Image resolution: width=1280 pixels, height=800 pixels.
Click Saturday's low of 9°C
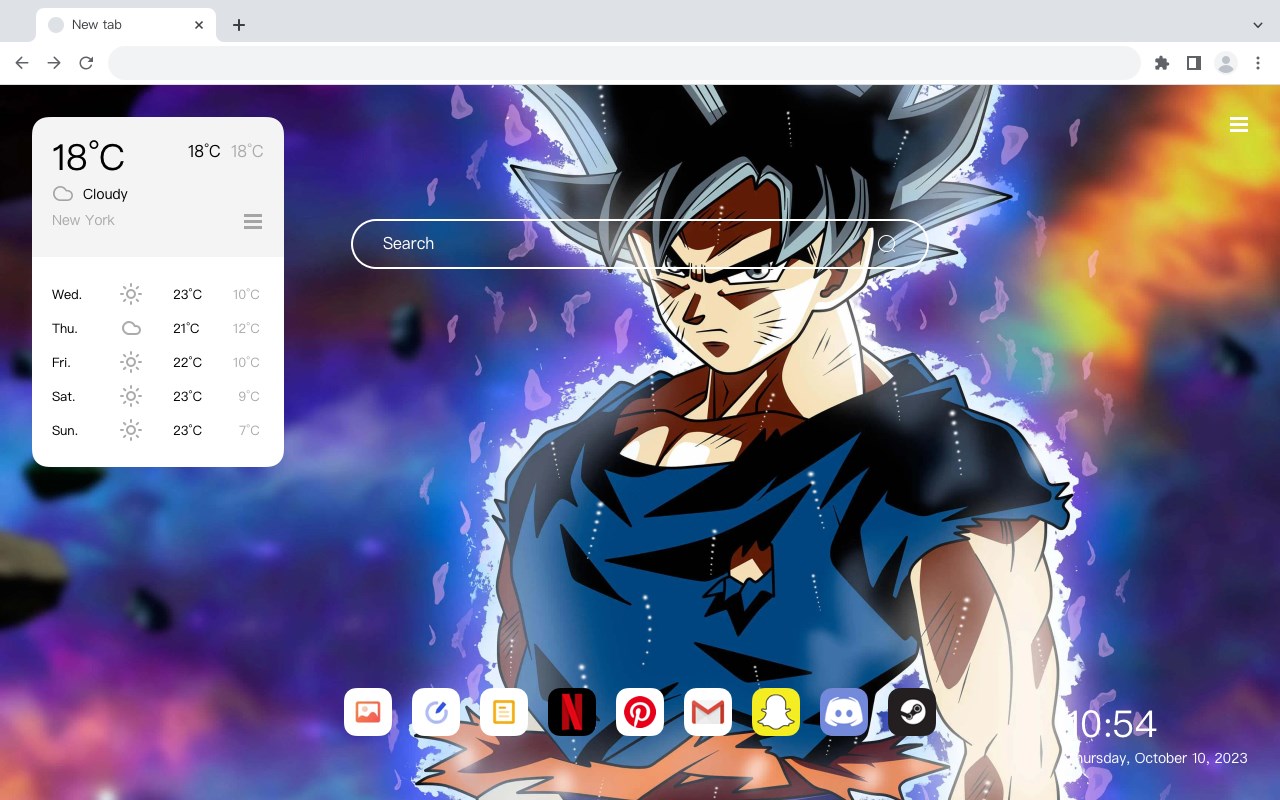249,396
